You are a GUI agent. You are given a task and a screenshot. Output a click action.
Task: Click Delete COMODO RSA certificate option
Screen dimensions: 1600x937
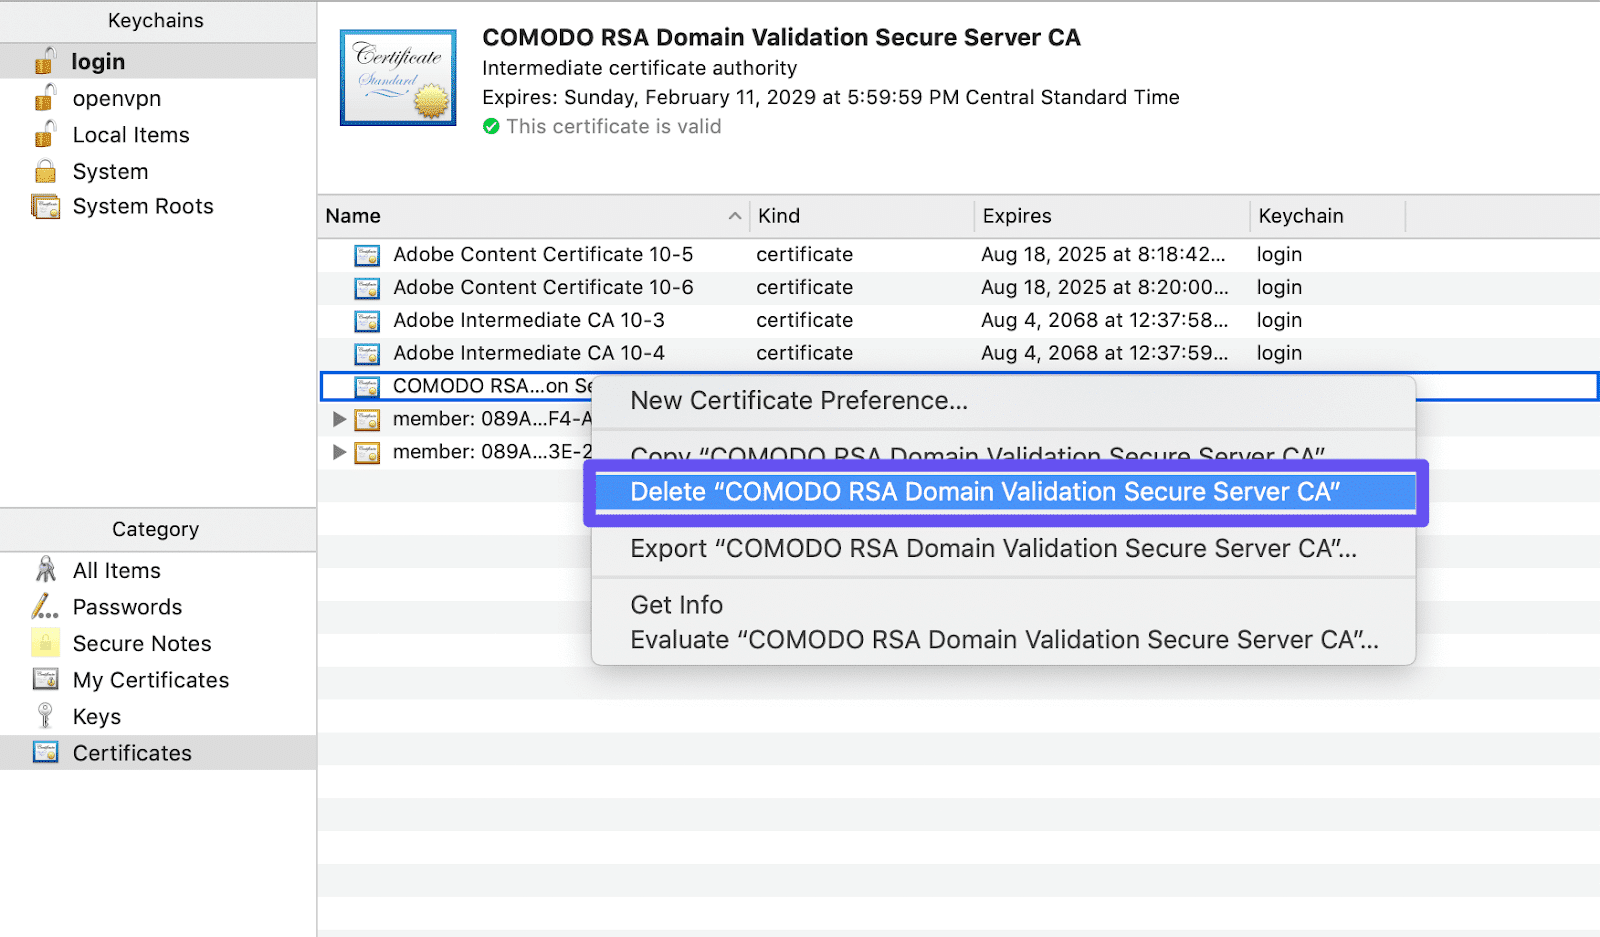tap(986, 491)
